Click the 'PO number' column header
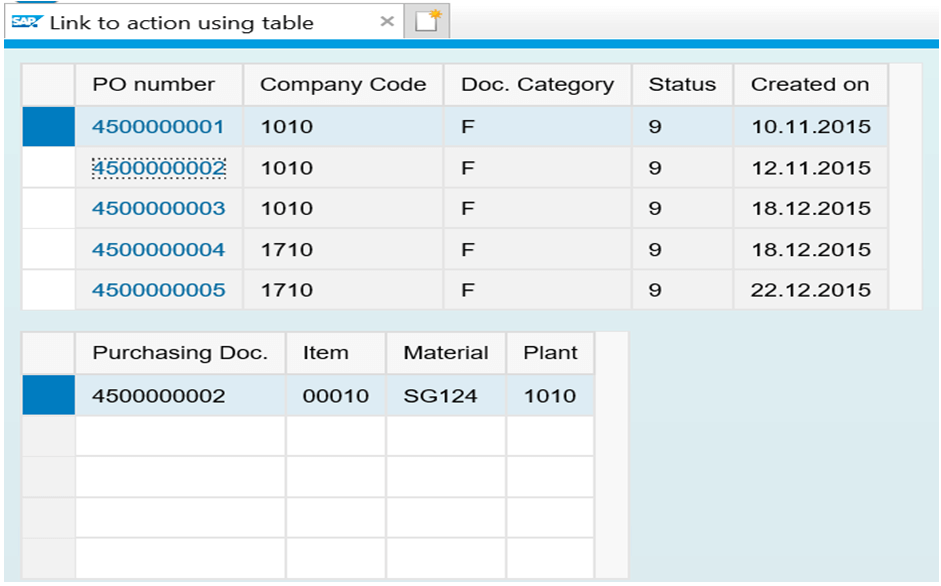941x586 pixels. pos(159,85)
